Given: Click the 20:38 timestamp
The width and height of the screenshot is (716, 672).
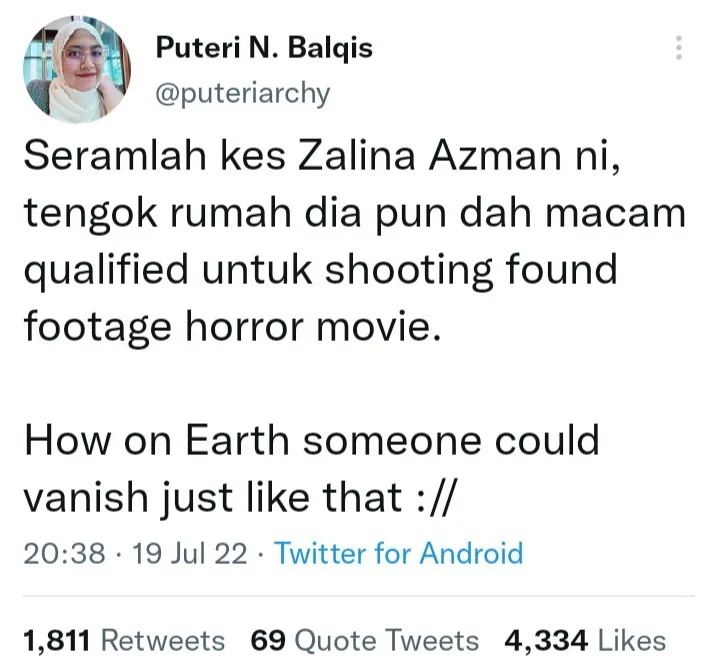Looking at the screenshot, I should [x=64, y=553].
